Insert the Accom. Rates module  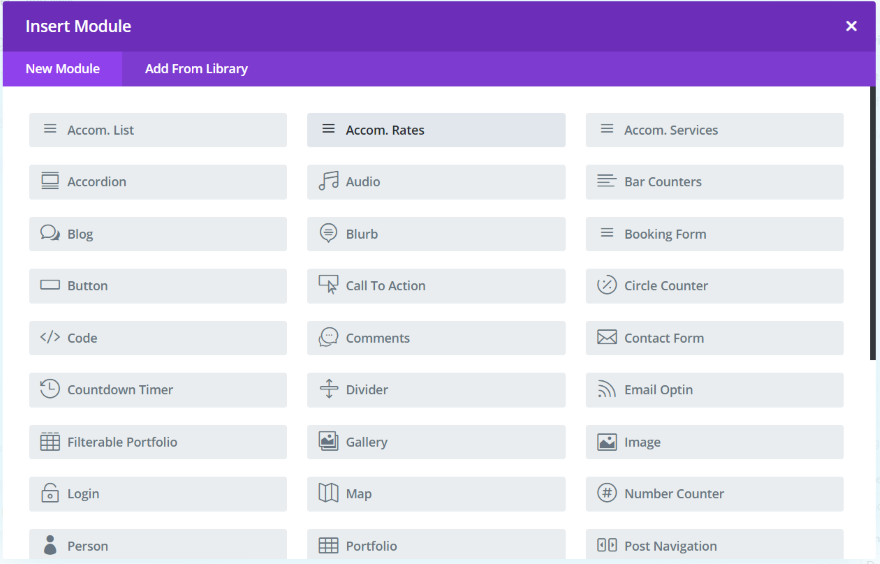(436, 130)
